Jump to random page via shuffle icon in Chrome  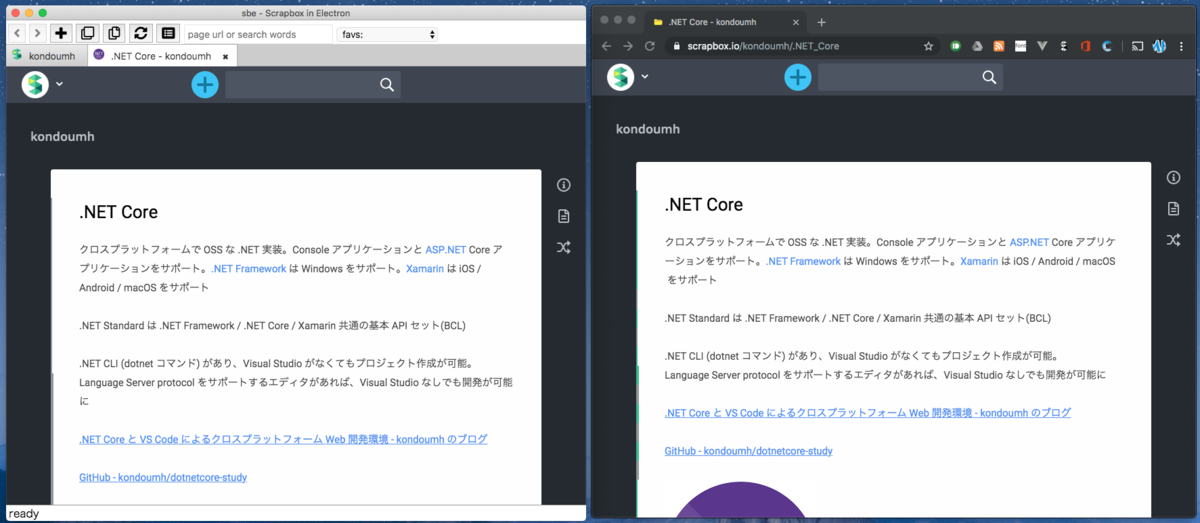[1174, 240]
